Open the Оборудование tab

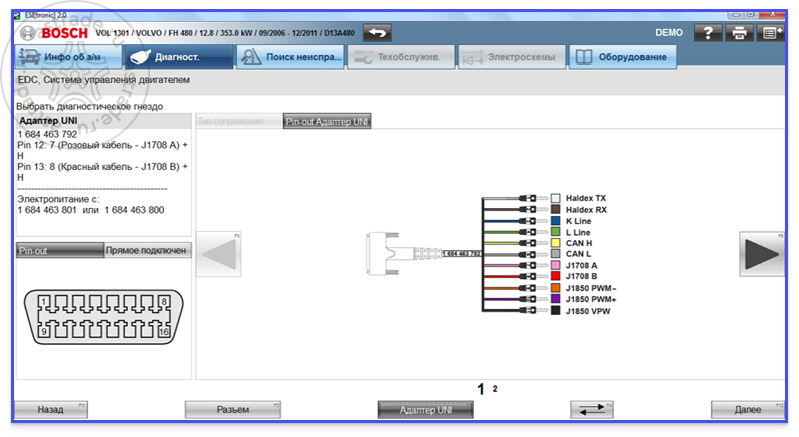coord(623,57)
